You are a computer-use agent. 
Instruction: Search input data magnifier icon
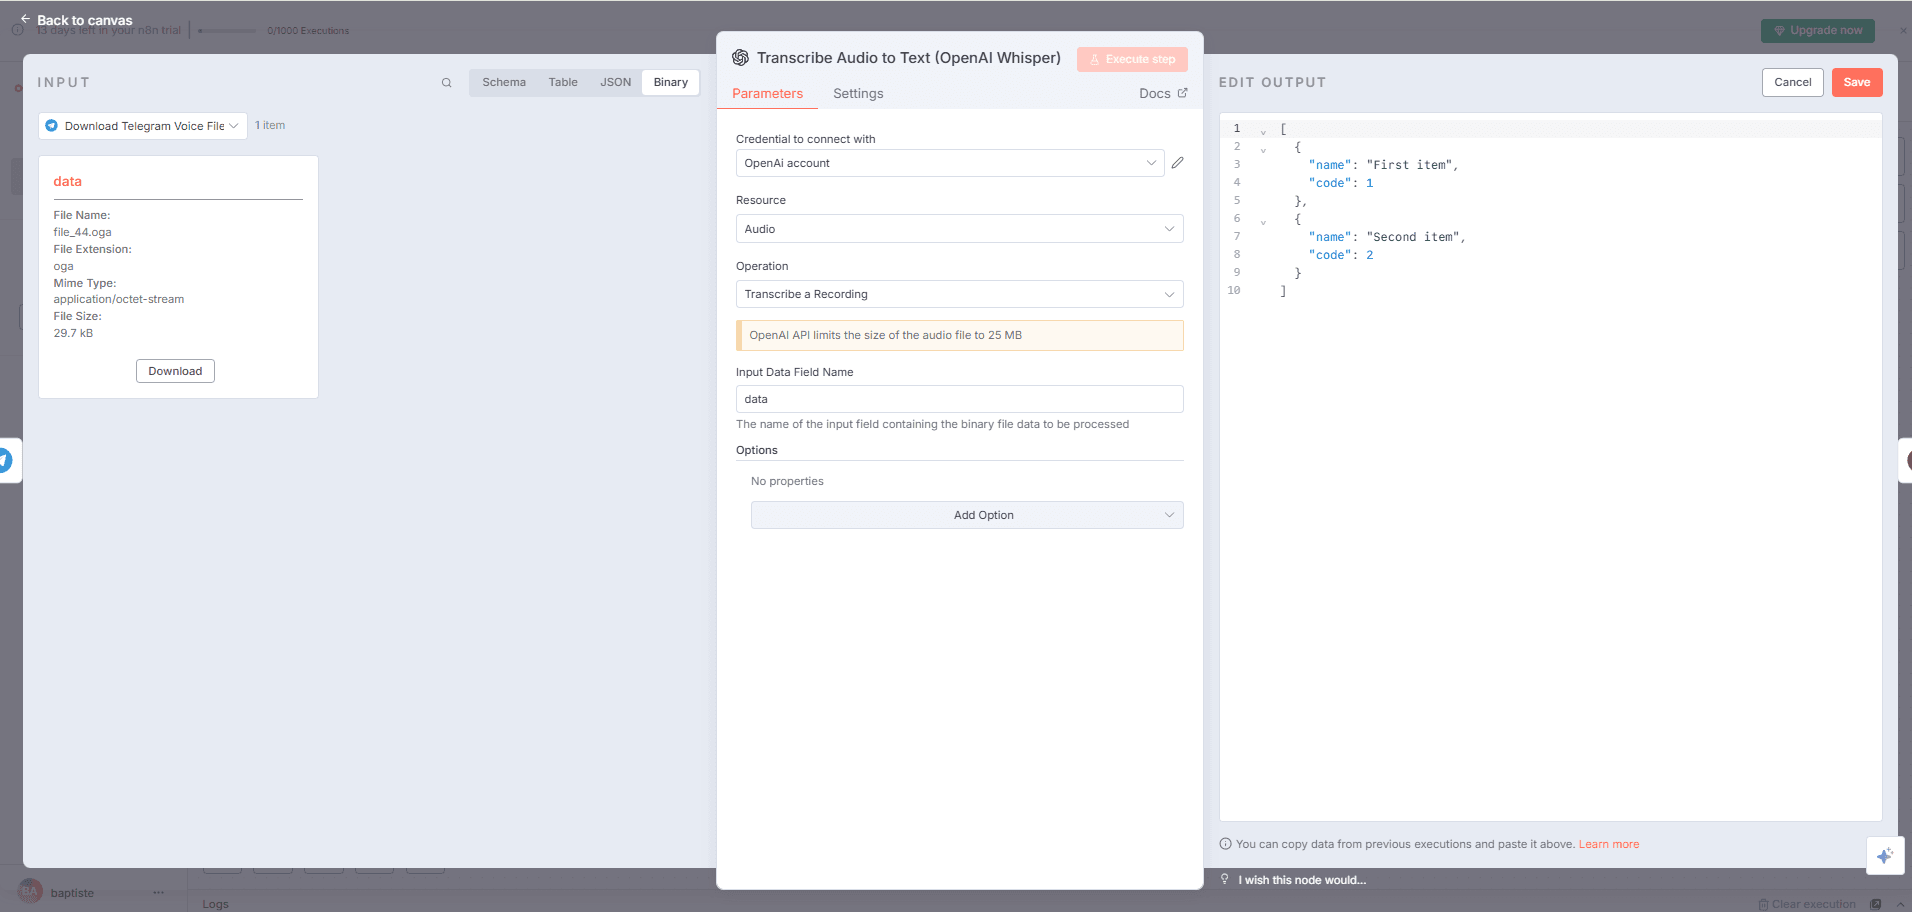click(x=446, y=83)
